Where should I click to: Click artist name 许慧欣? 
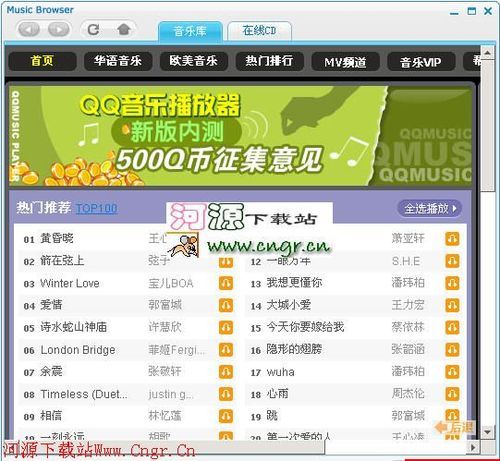tap(165, 327)
